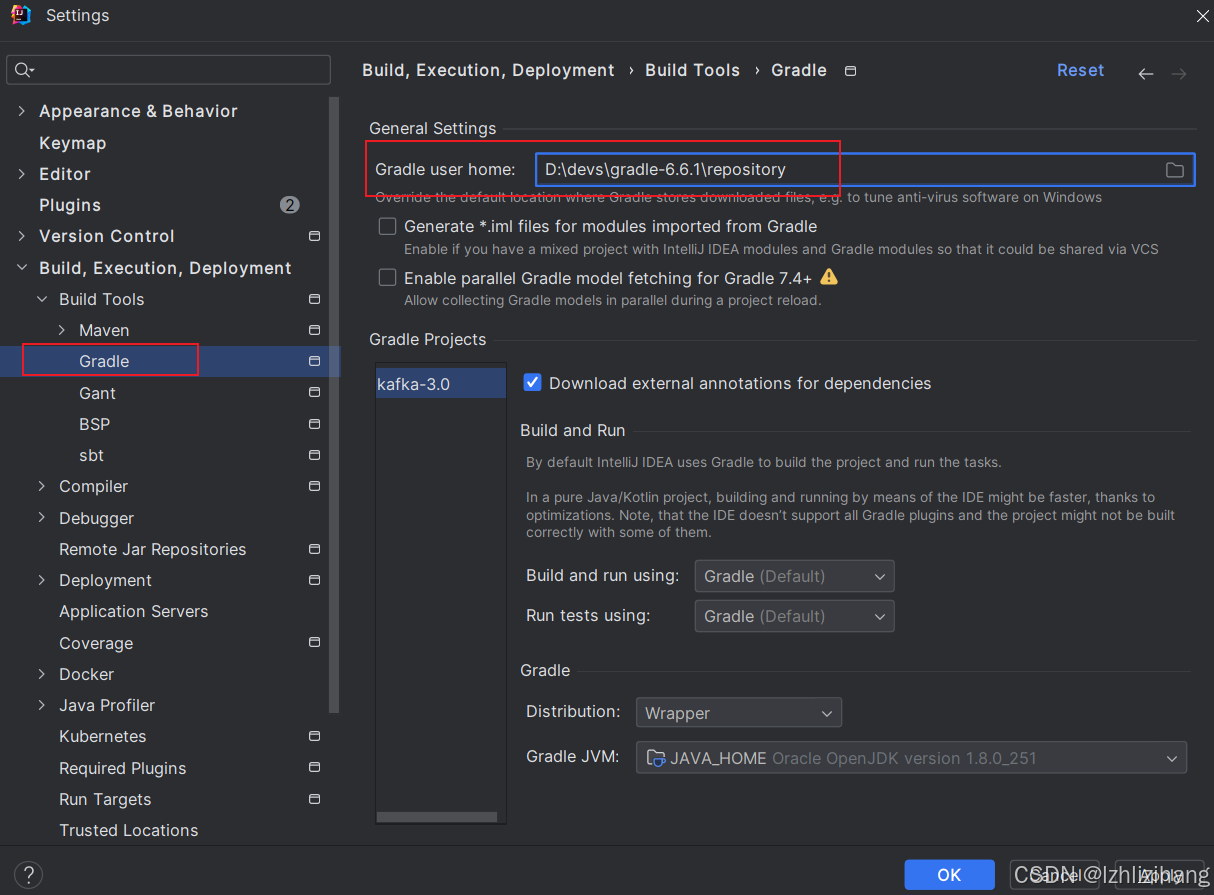Open the help question mark button
The height and width of the screenshot is (895, 1214).
29,874
